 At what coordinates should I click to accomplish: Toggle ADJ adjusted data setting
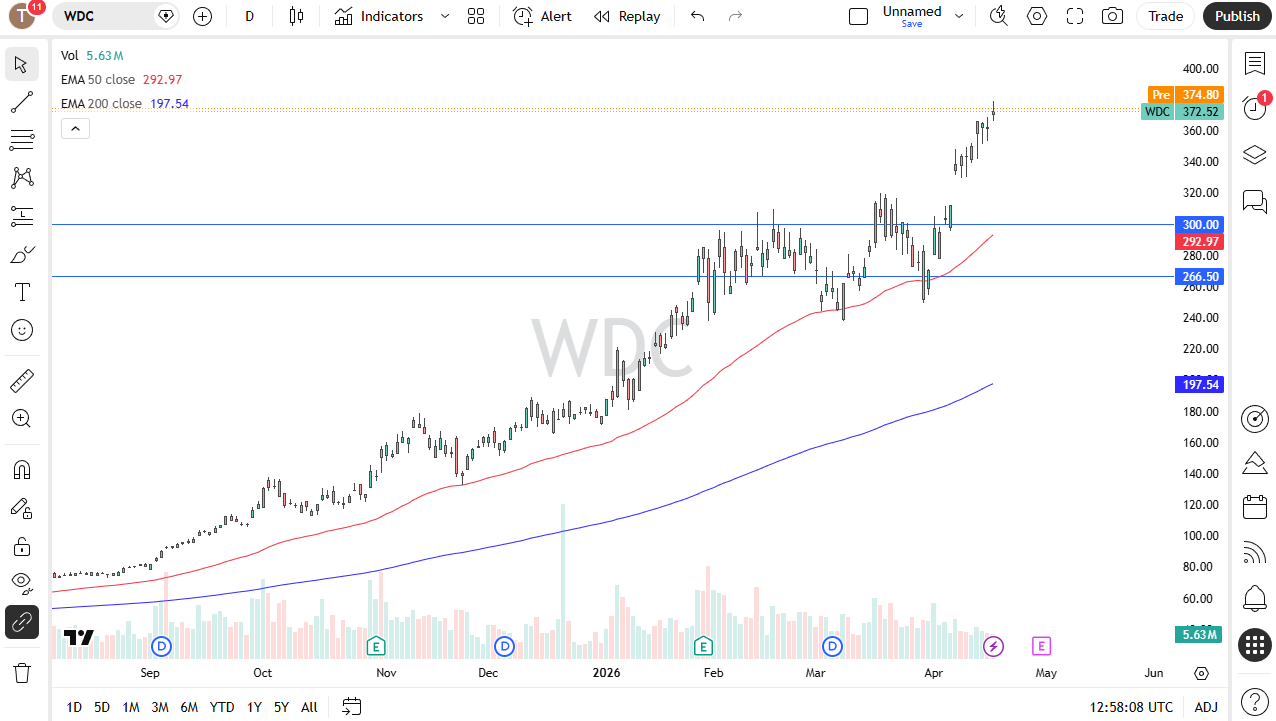1206,707
